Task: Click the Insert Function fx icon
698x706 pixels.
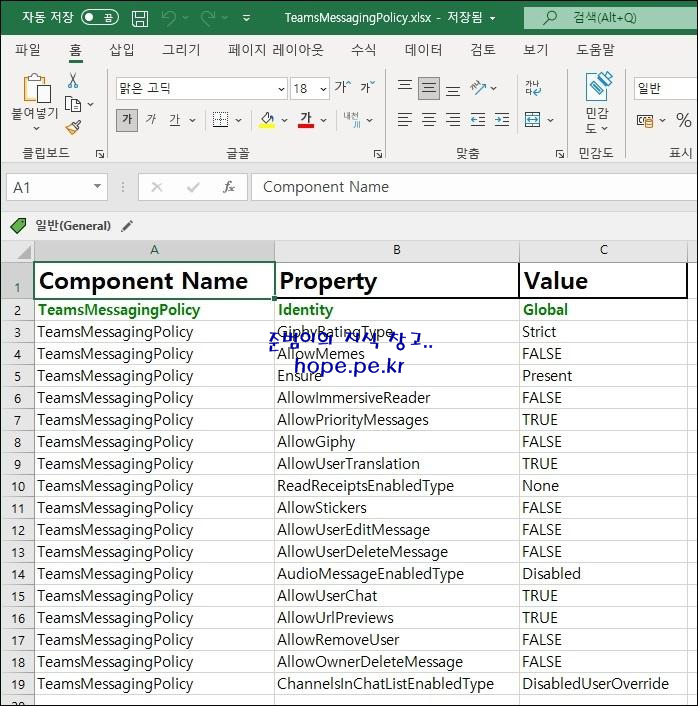Action: pos(229,187)
